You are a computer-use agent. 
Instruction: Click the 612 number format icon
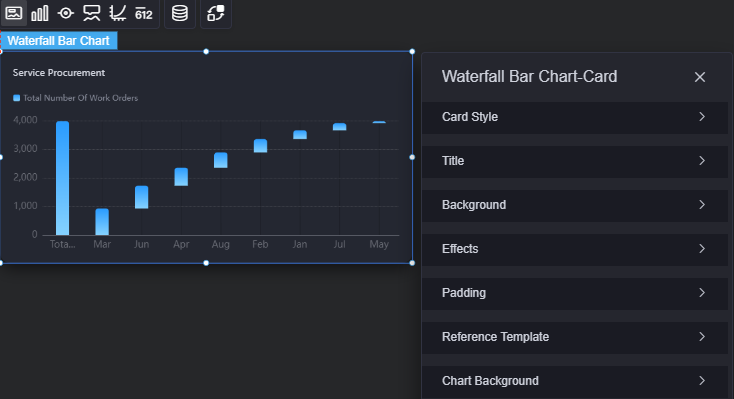pyautogui.click(x=144, y=14)
